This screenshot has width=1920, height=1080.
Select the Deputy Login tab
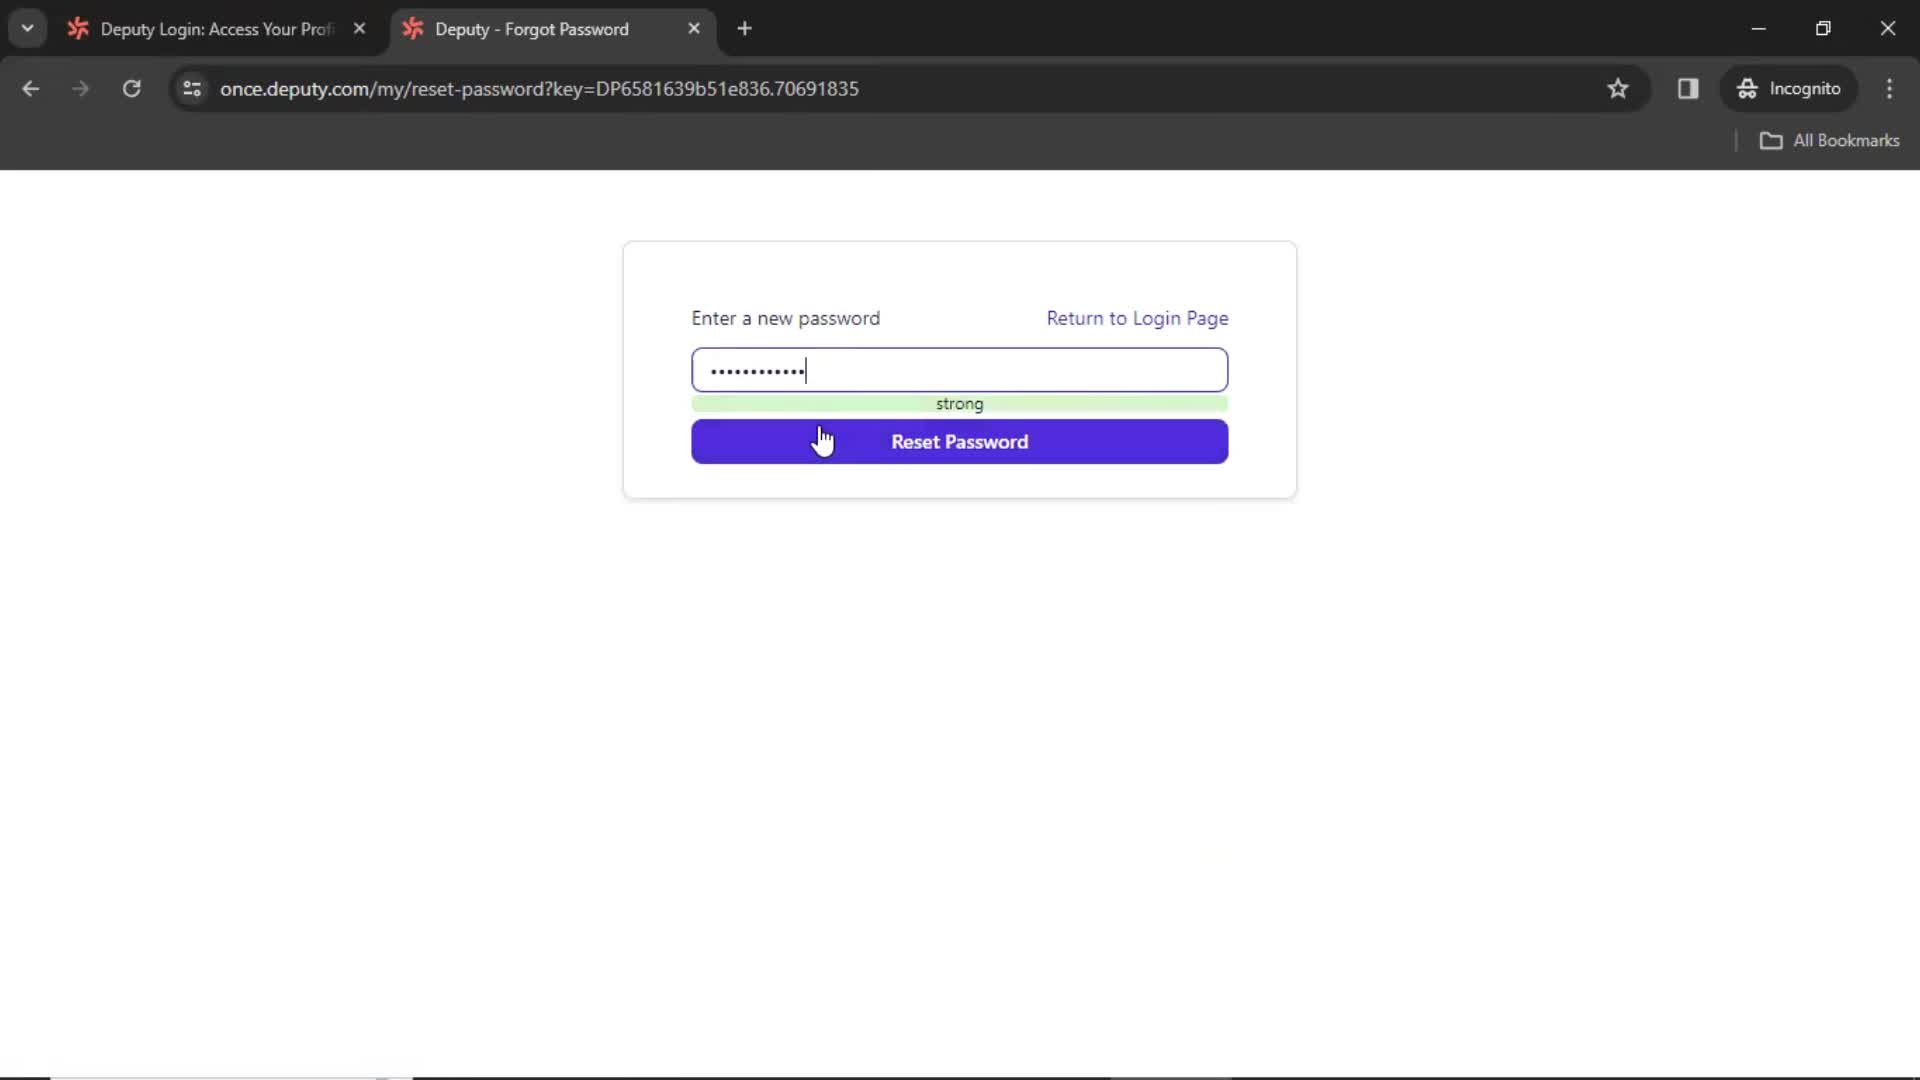tap(216, 29)
